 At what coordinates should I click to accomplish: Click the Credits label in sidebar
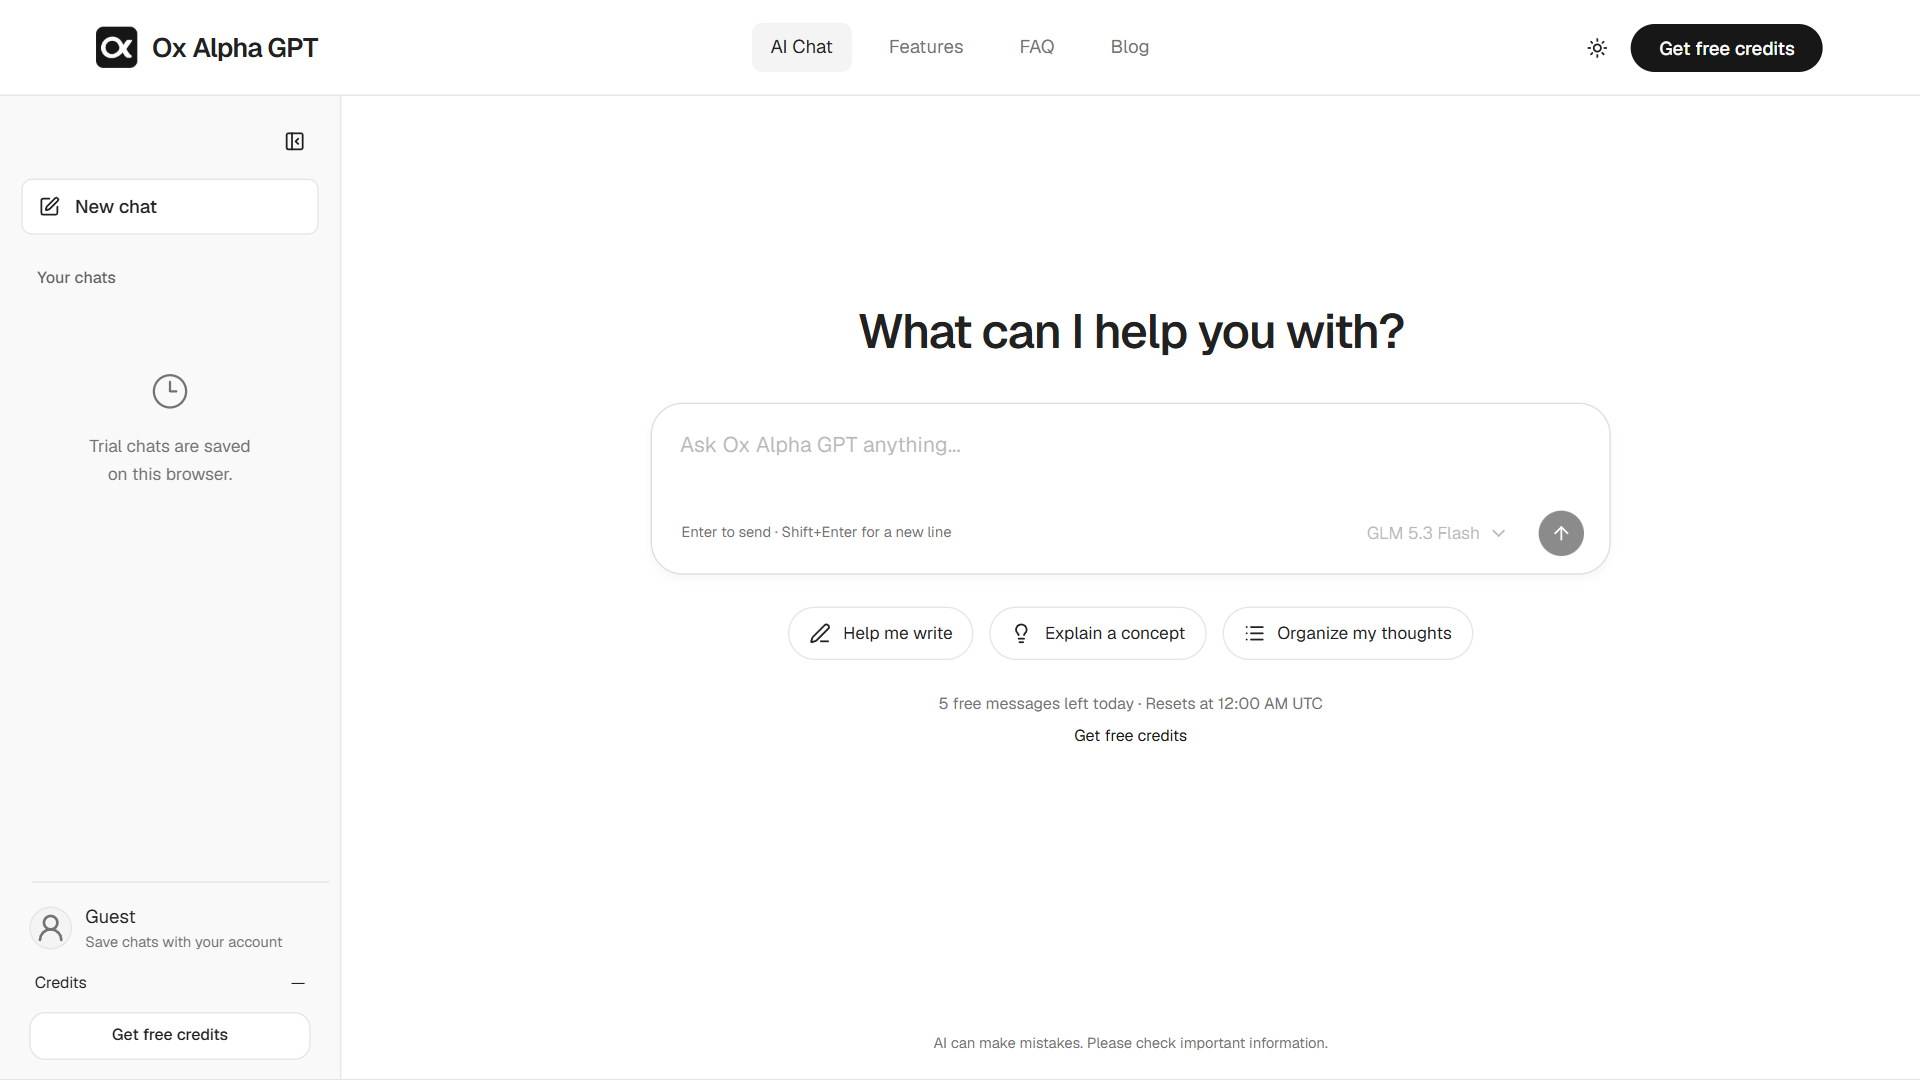(x=61, y=983)
